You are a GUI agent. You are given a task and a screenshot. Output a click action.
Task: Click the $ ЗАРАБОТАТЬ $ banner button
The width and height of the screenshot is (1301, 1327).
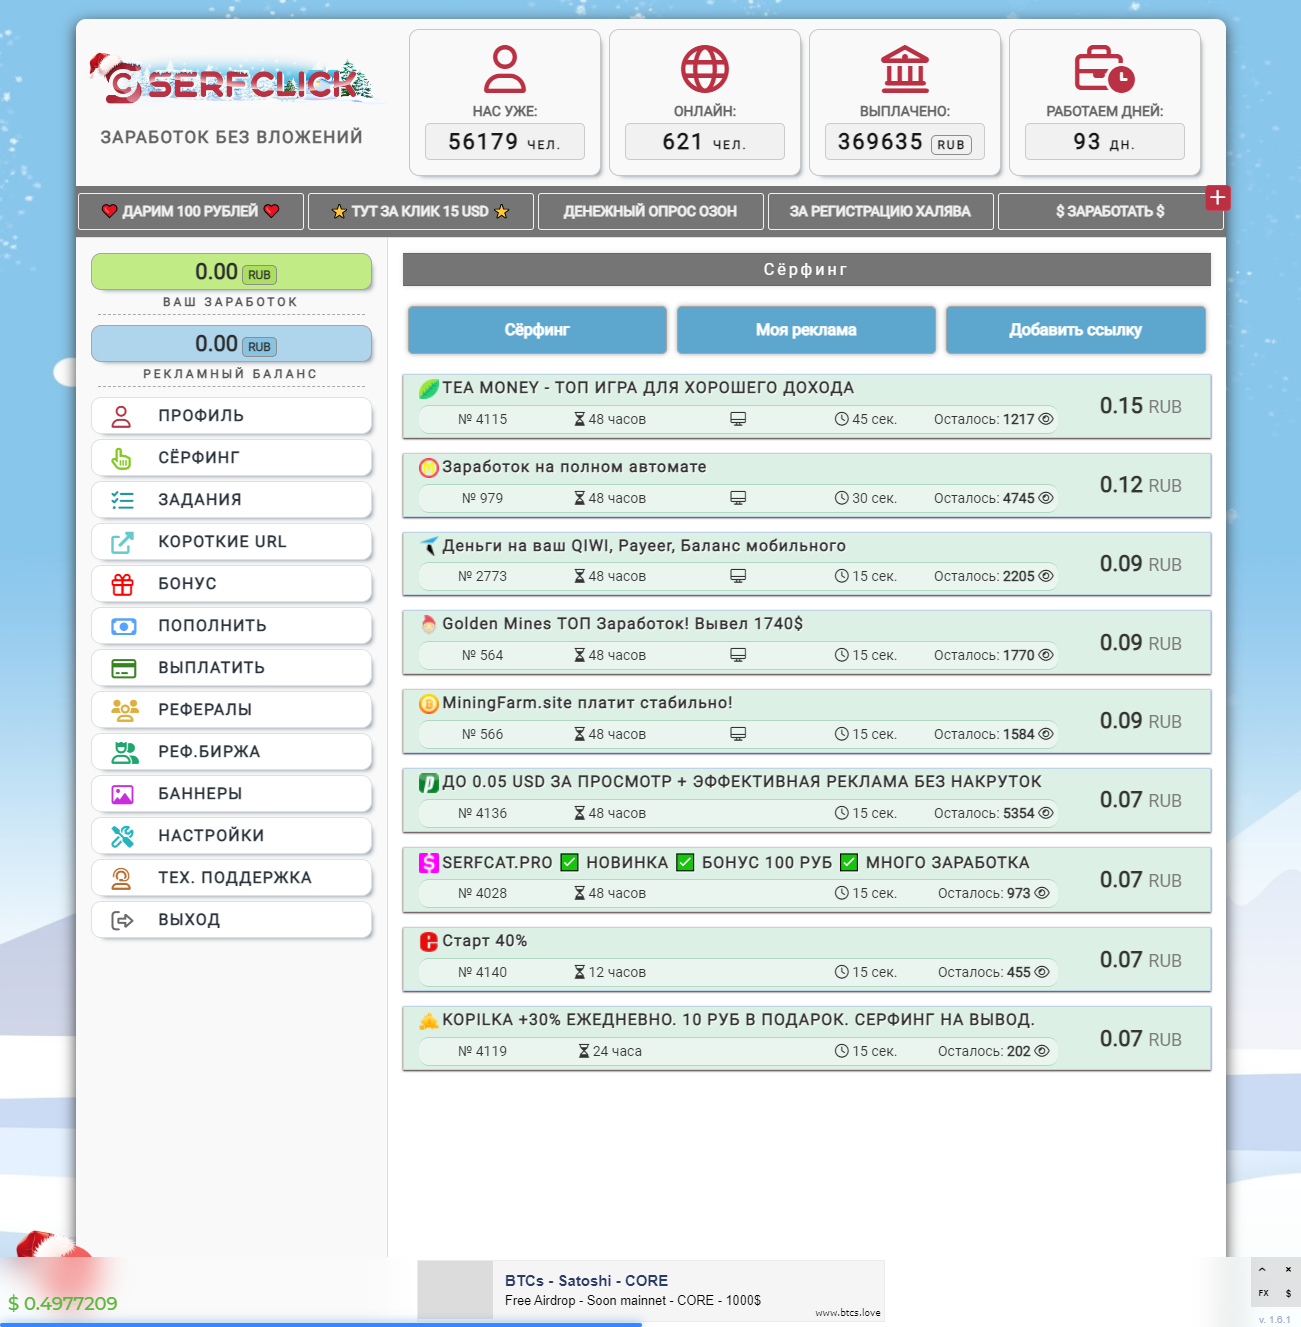[1110, 211]
